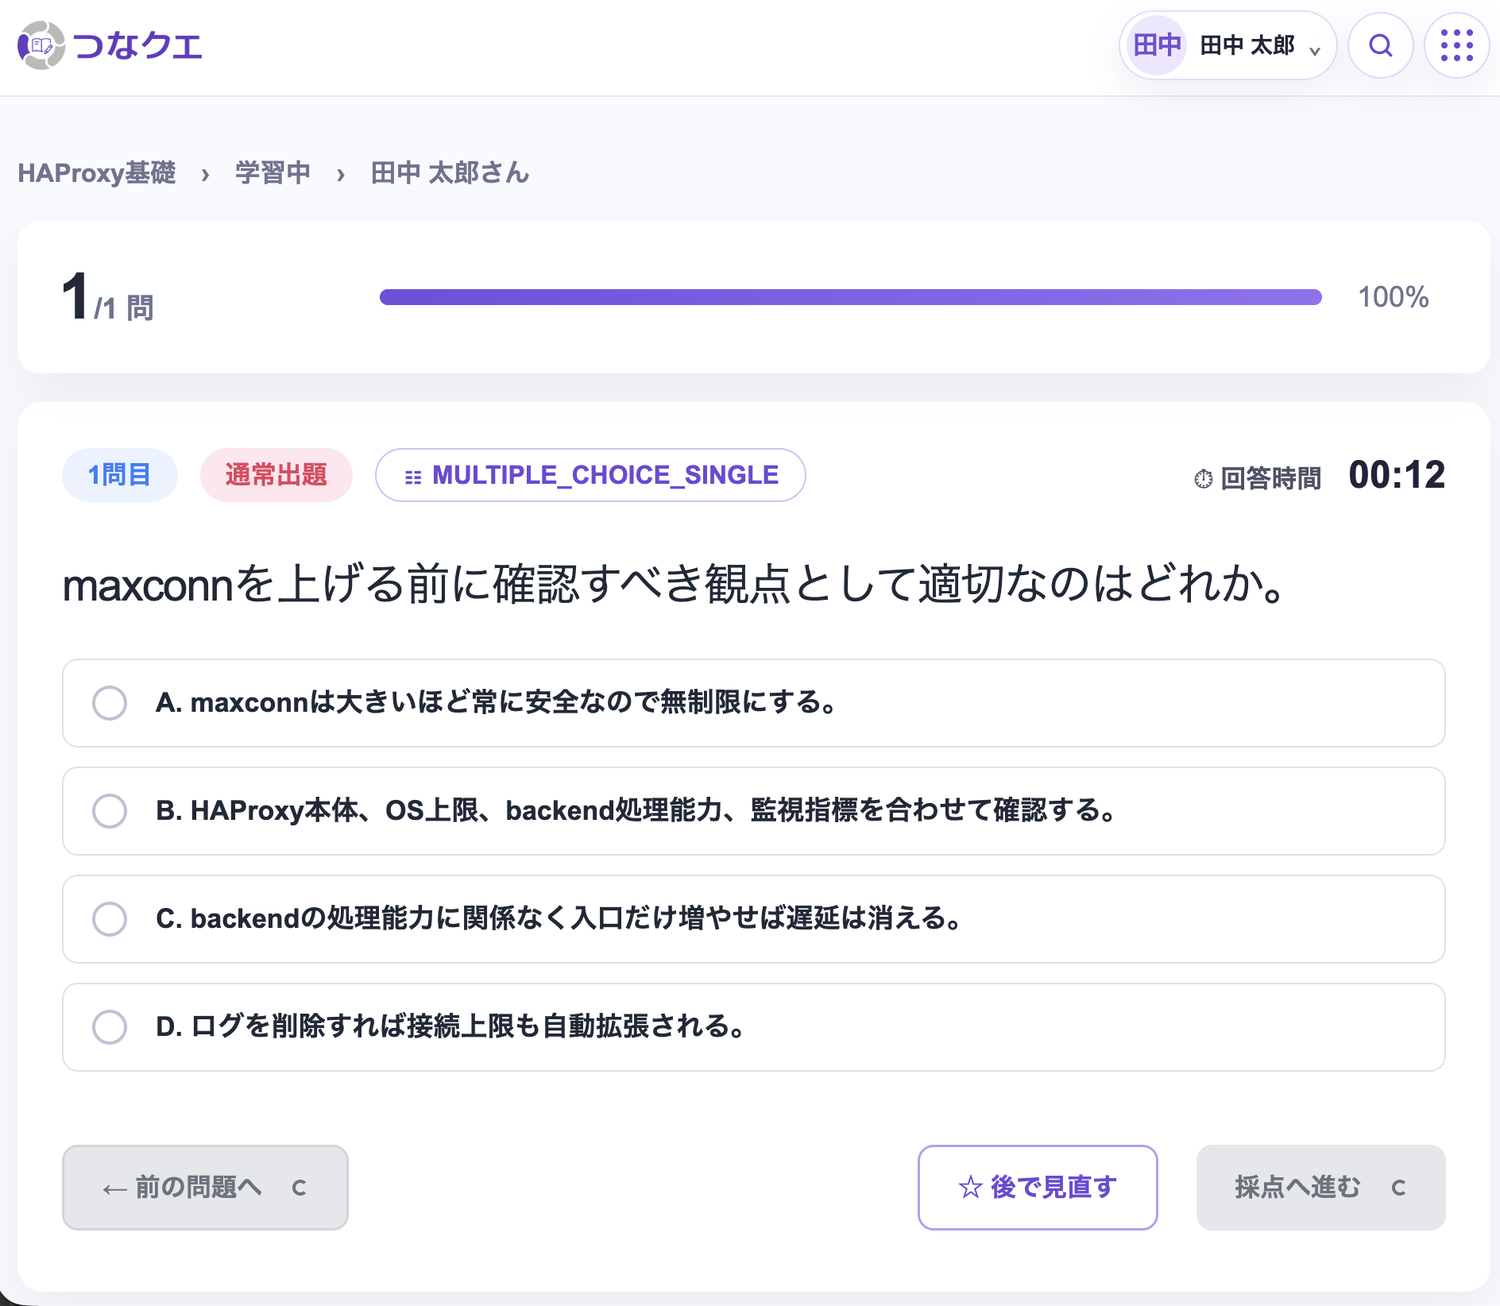The image size is (1500, 1306).
Task: Click the つなクエ logo icon
Action: (x=41, y=45)
